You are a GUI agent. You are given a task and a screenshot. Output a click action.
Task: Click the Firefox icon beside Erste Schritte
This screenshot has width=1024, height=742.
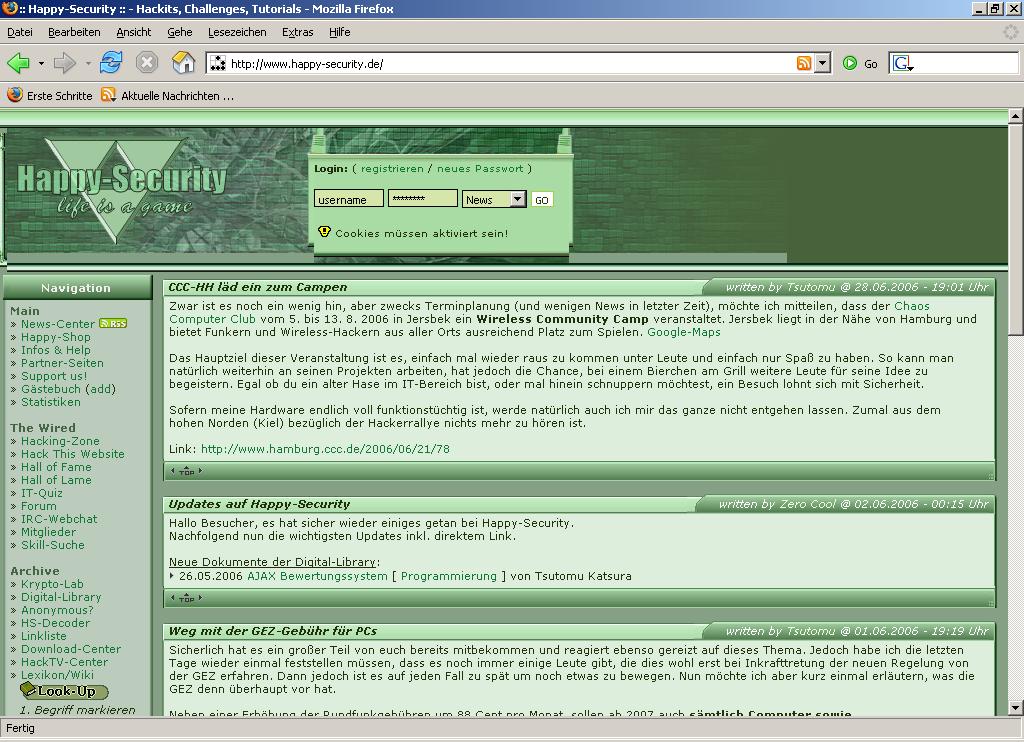[14, 95]
